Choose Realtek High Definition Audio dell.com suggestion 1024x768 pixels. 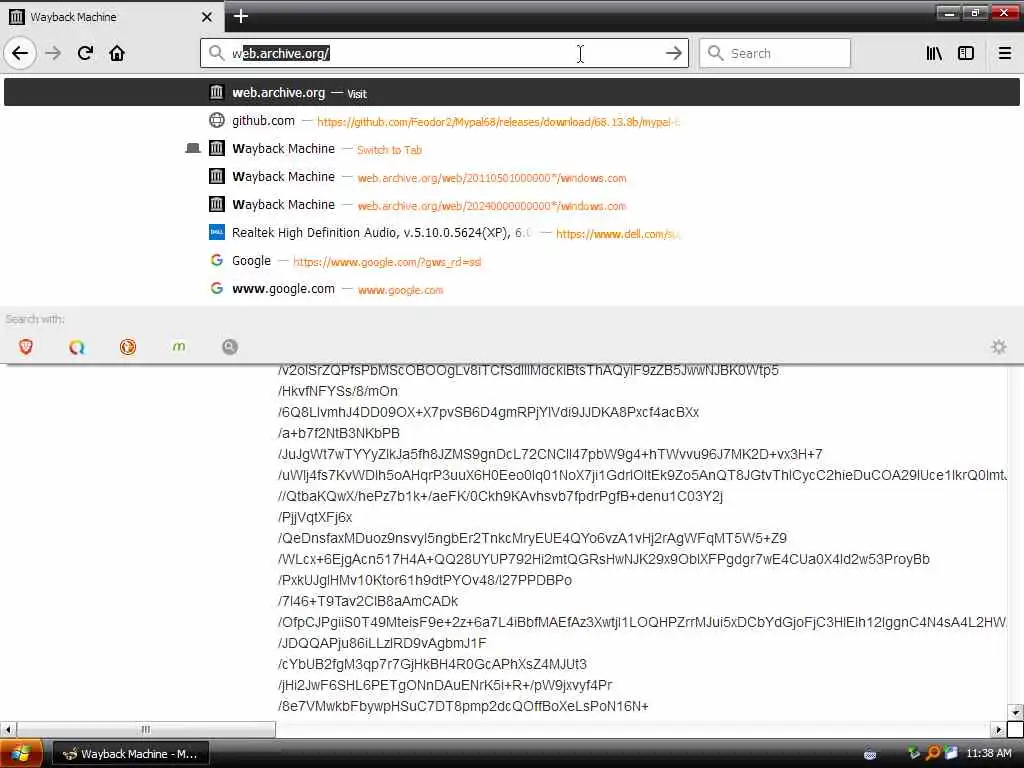(512, 233)
